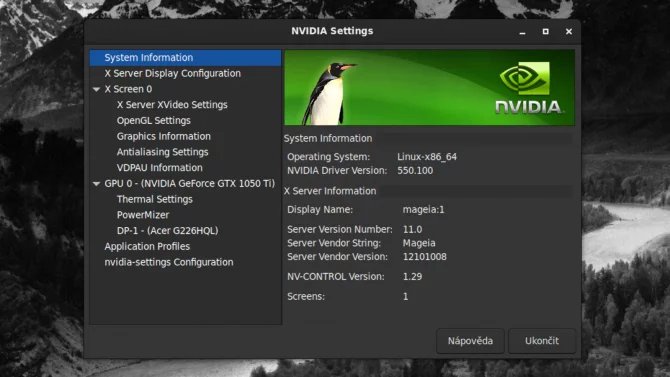
Task: Close the NVIDIA Settings window
Action: [x=569, y=32]
